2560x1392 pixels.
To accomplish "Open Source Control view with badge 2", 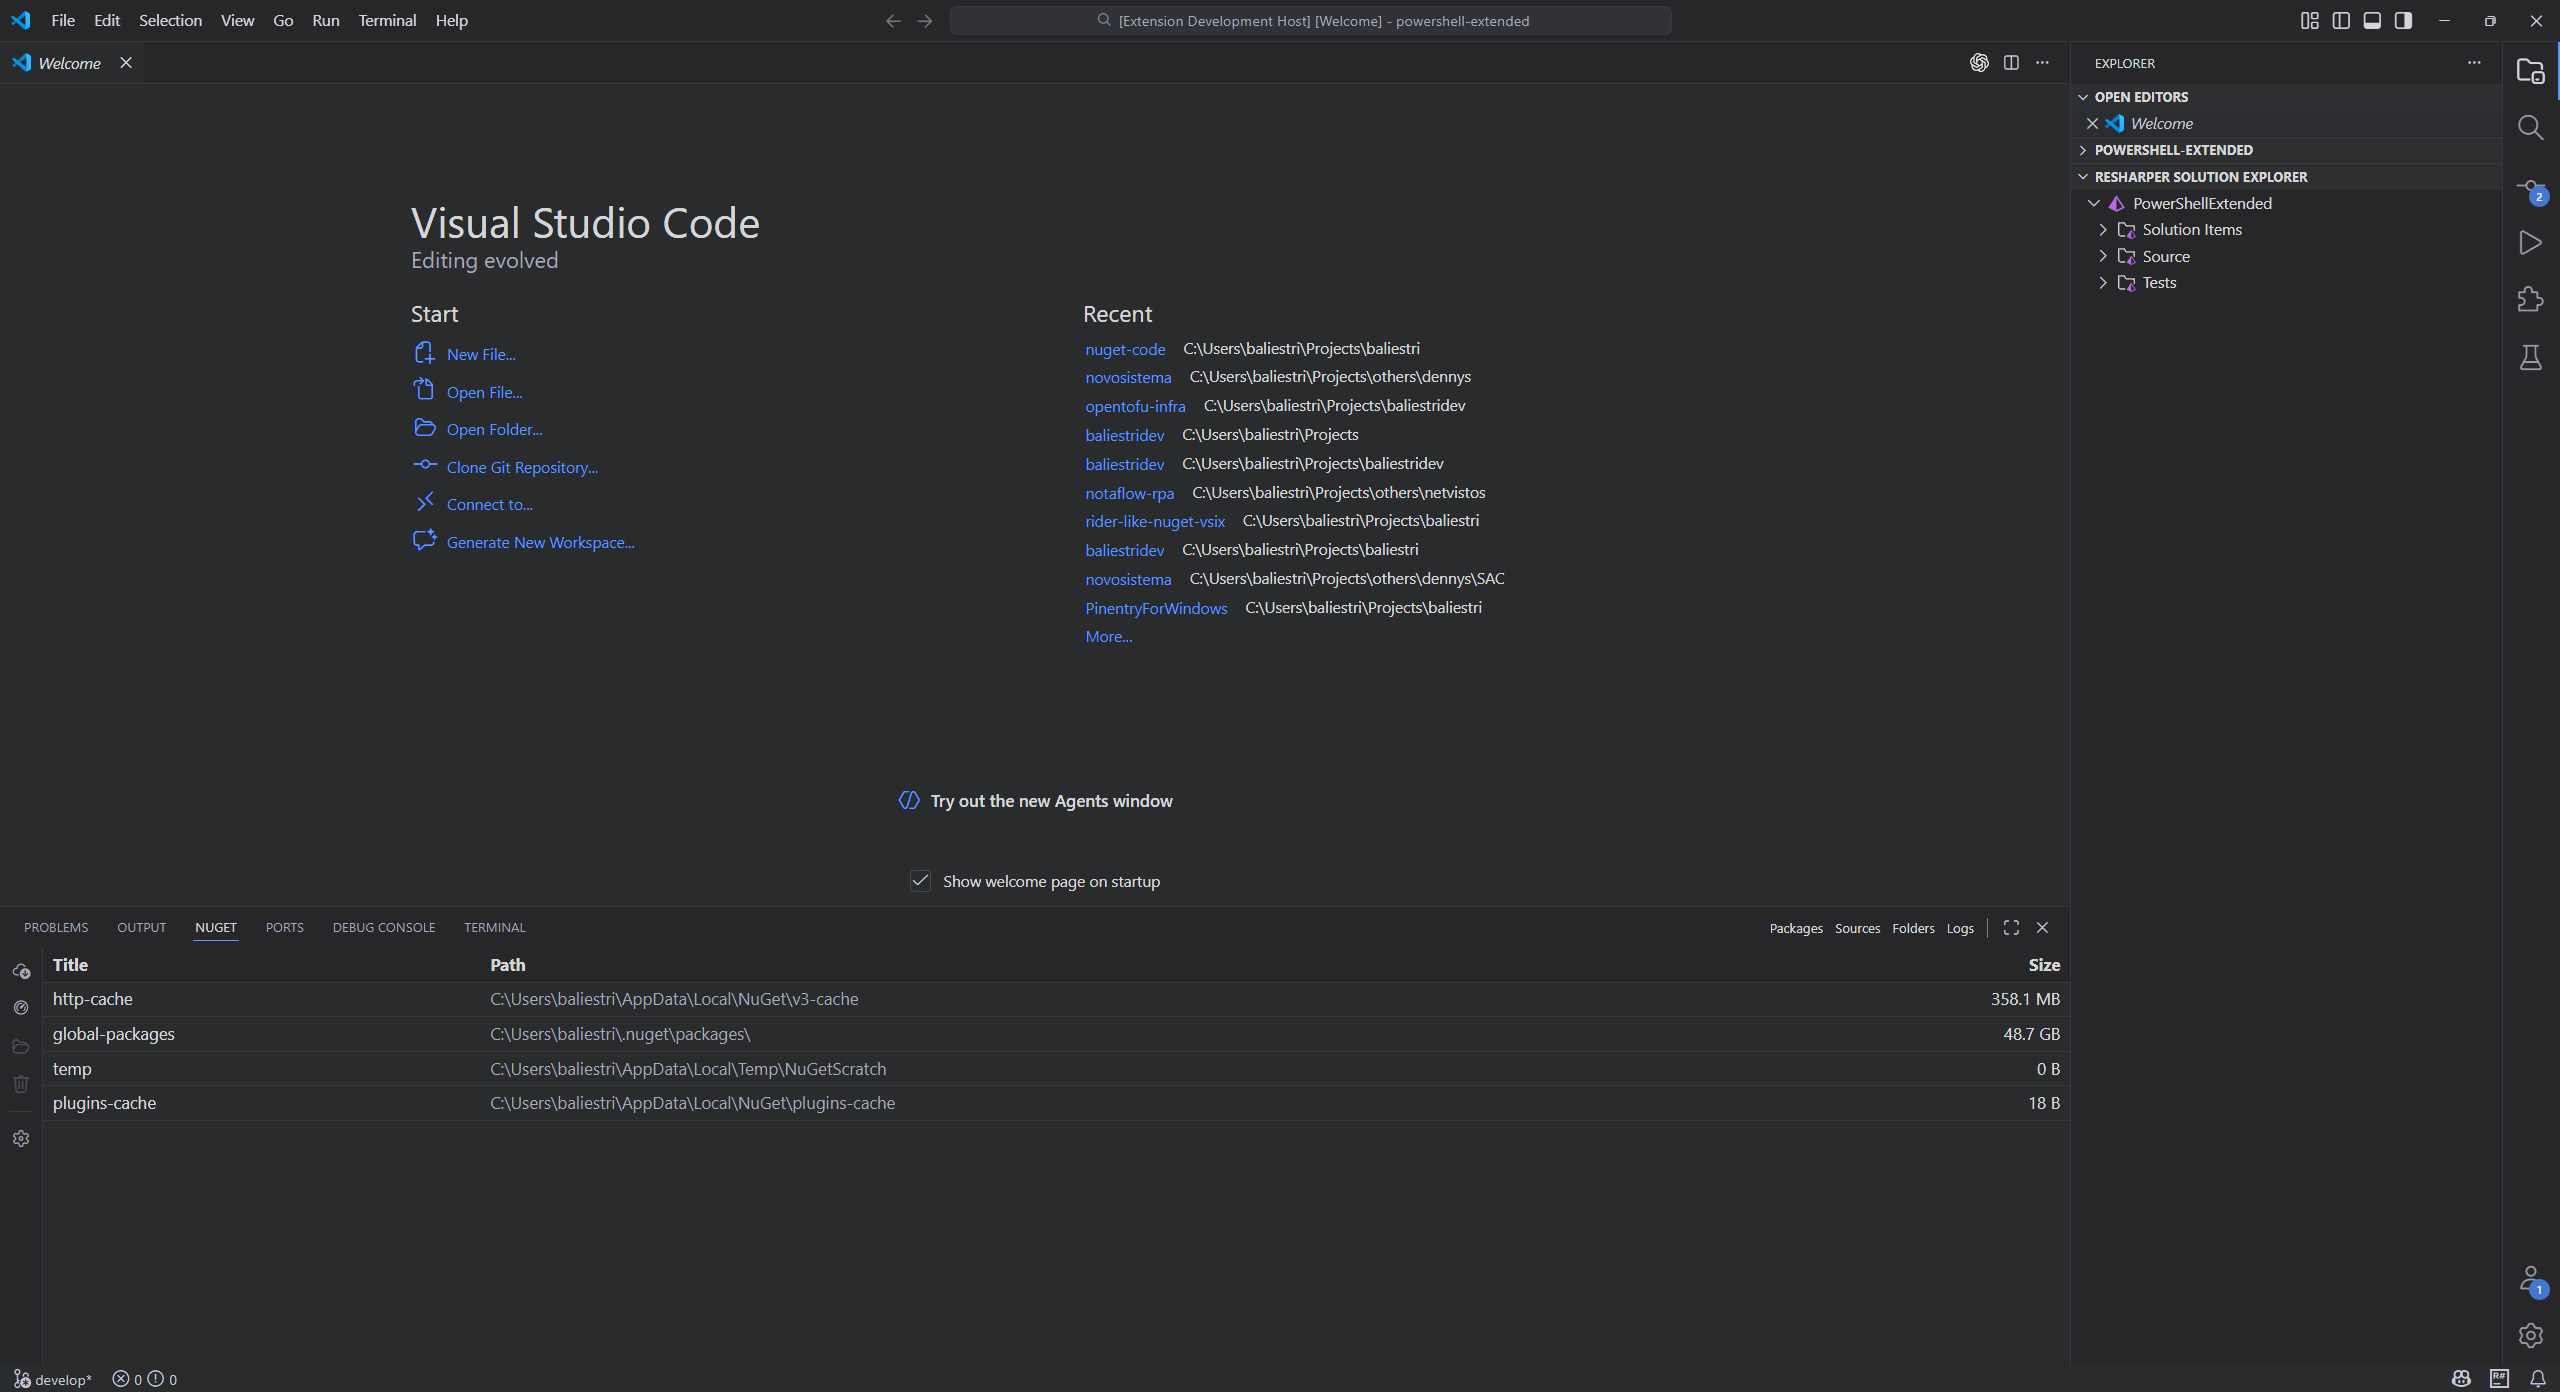I will (2530, 190).
